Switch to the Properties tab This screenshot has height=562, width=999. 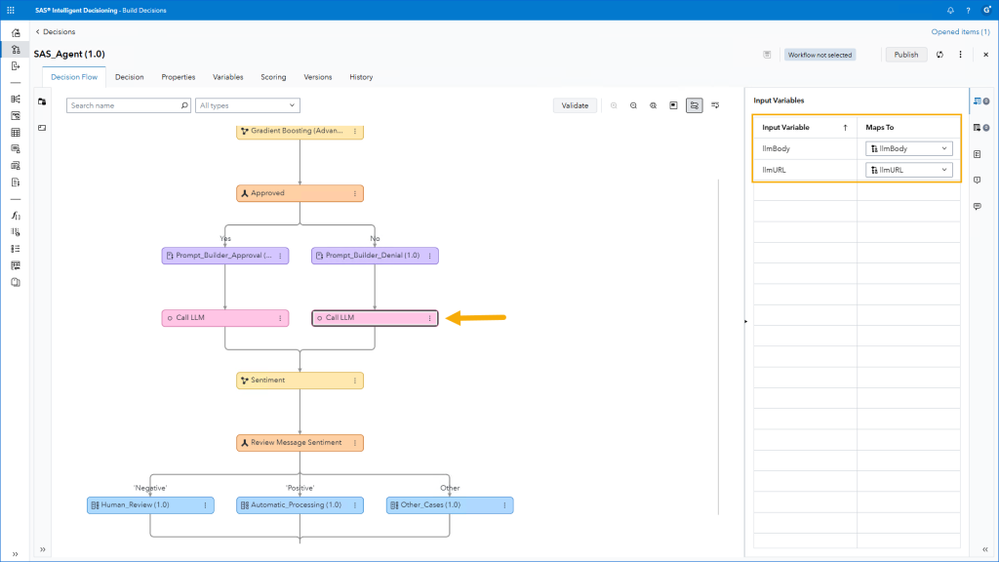click(x=178, y=77)
